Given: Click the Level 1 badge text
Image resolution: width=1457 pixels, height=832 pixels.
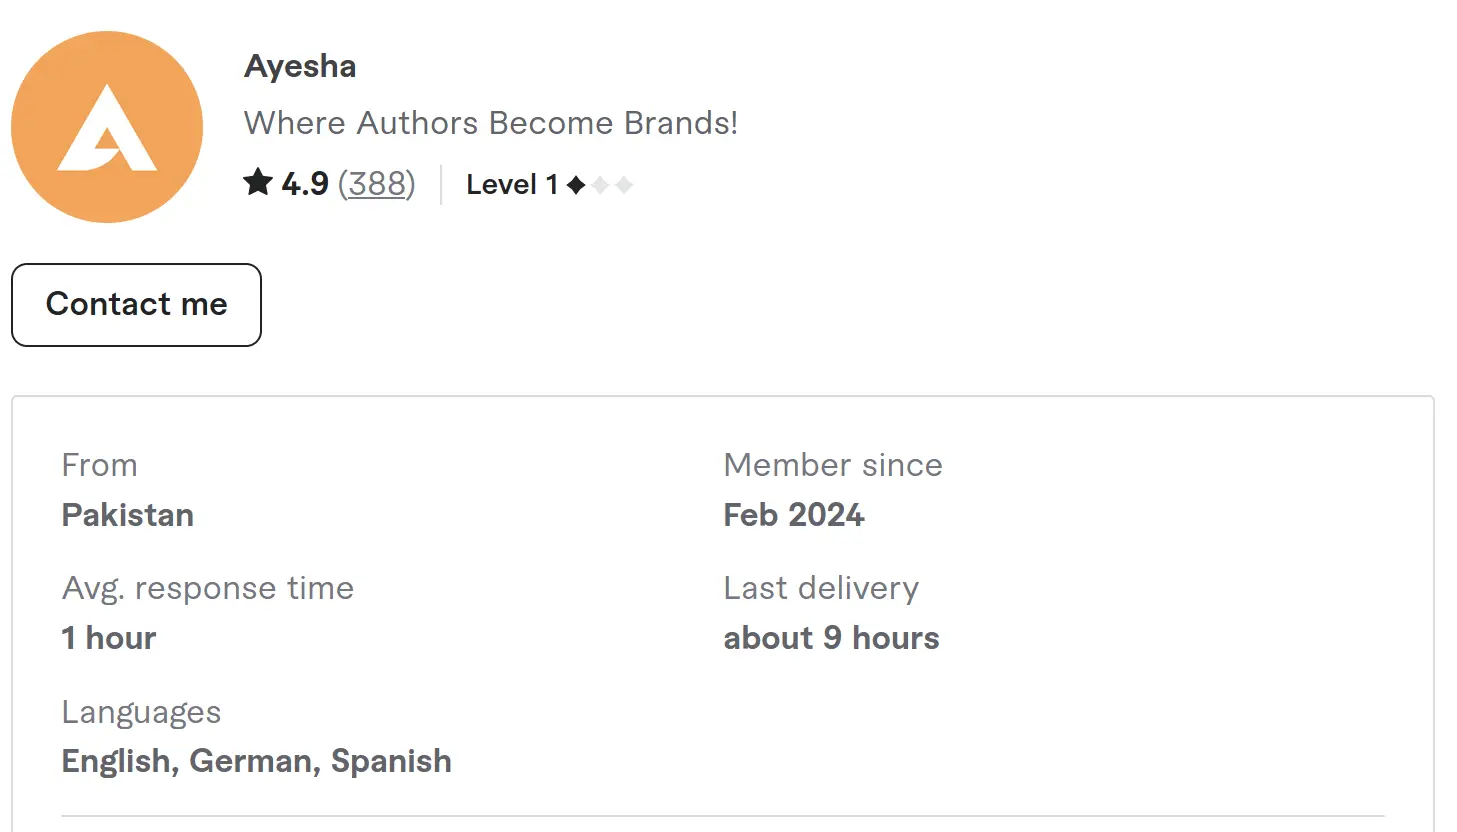Looking at the screenshot, I should (x=511, y=185).
